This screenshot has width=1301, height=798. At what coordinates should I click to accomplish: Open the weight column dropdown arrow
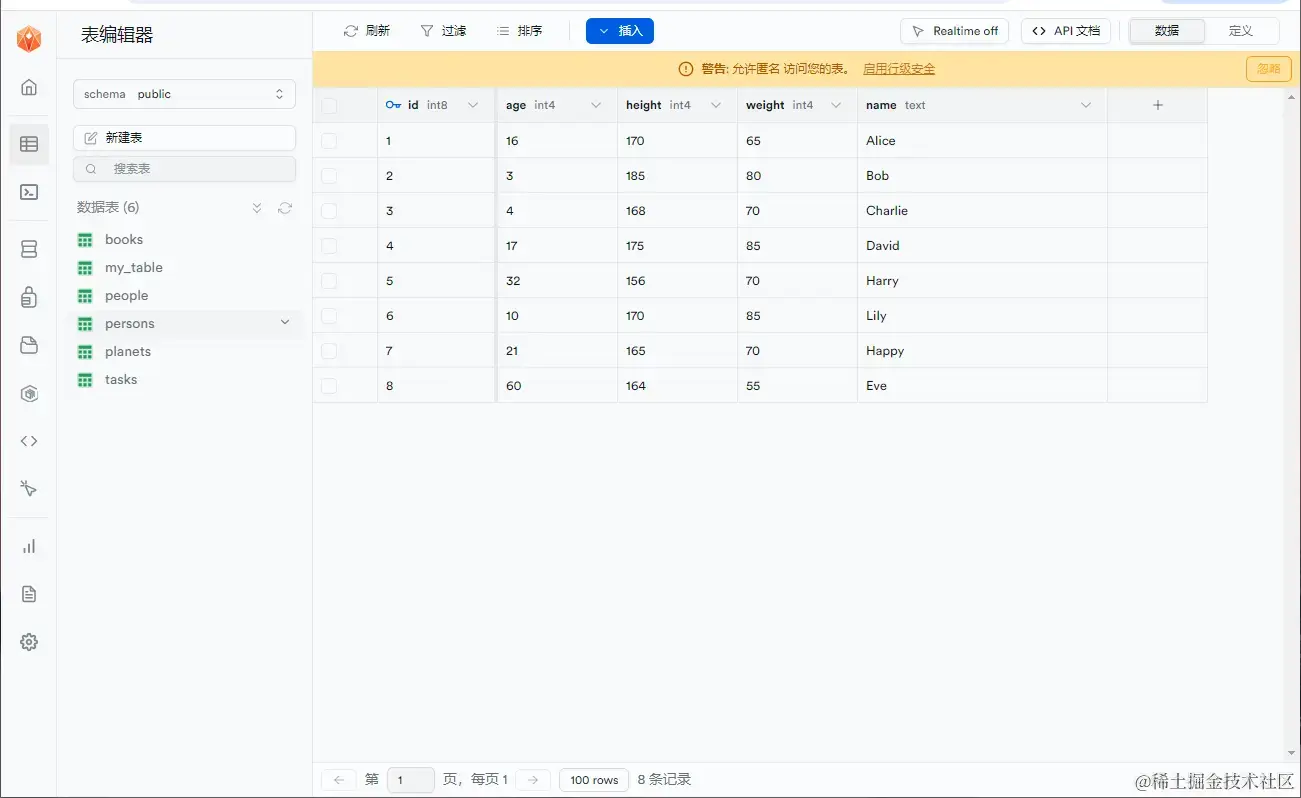point(836,105)
